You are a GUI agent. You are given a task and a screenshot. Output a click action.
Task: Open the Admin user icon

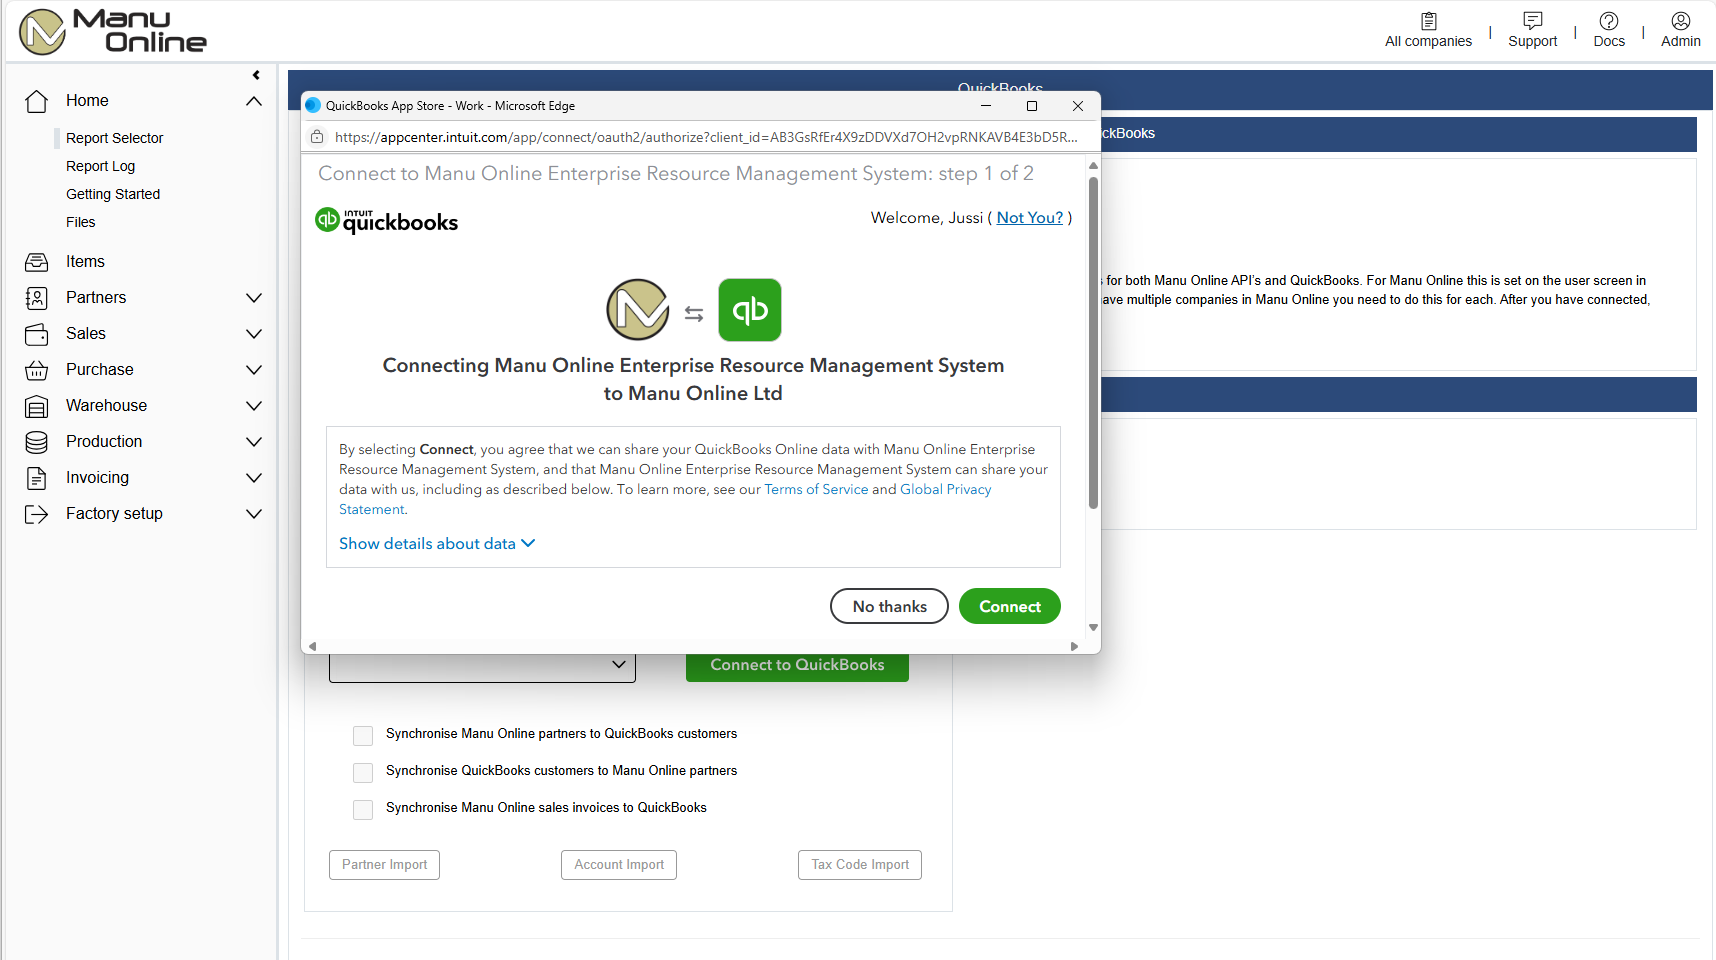tap(1681, 21)
